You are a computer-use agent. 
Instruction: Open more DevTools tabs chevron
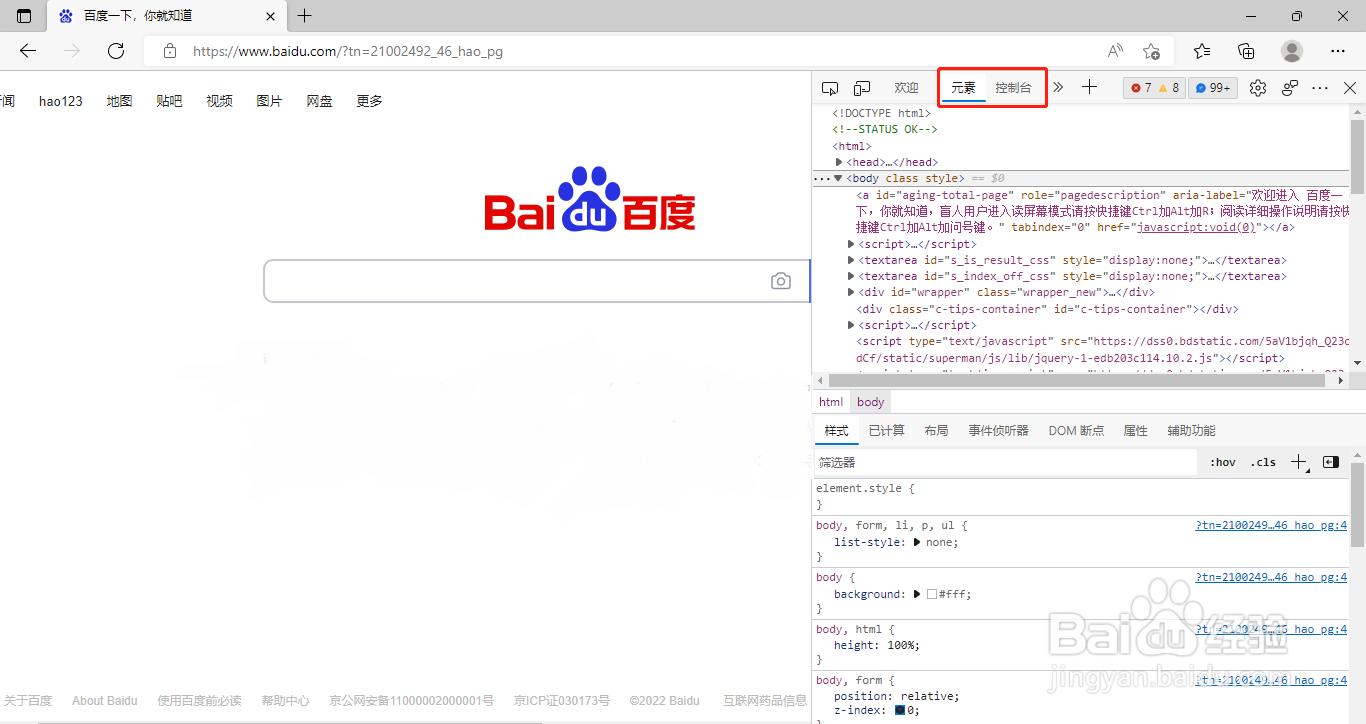click(1058, 88)
